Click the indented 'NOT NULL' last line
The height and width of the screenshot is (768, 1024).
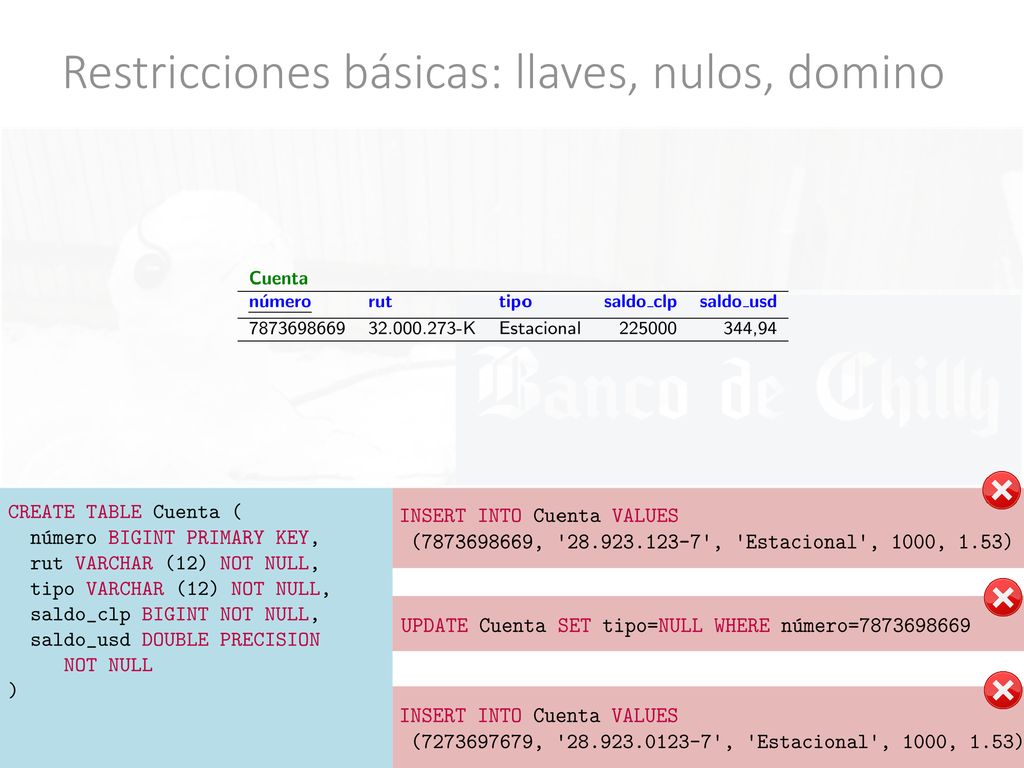click(108, 665)
